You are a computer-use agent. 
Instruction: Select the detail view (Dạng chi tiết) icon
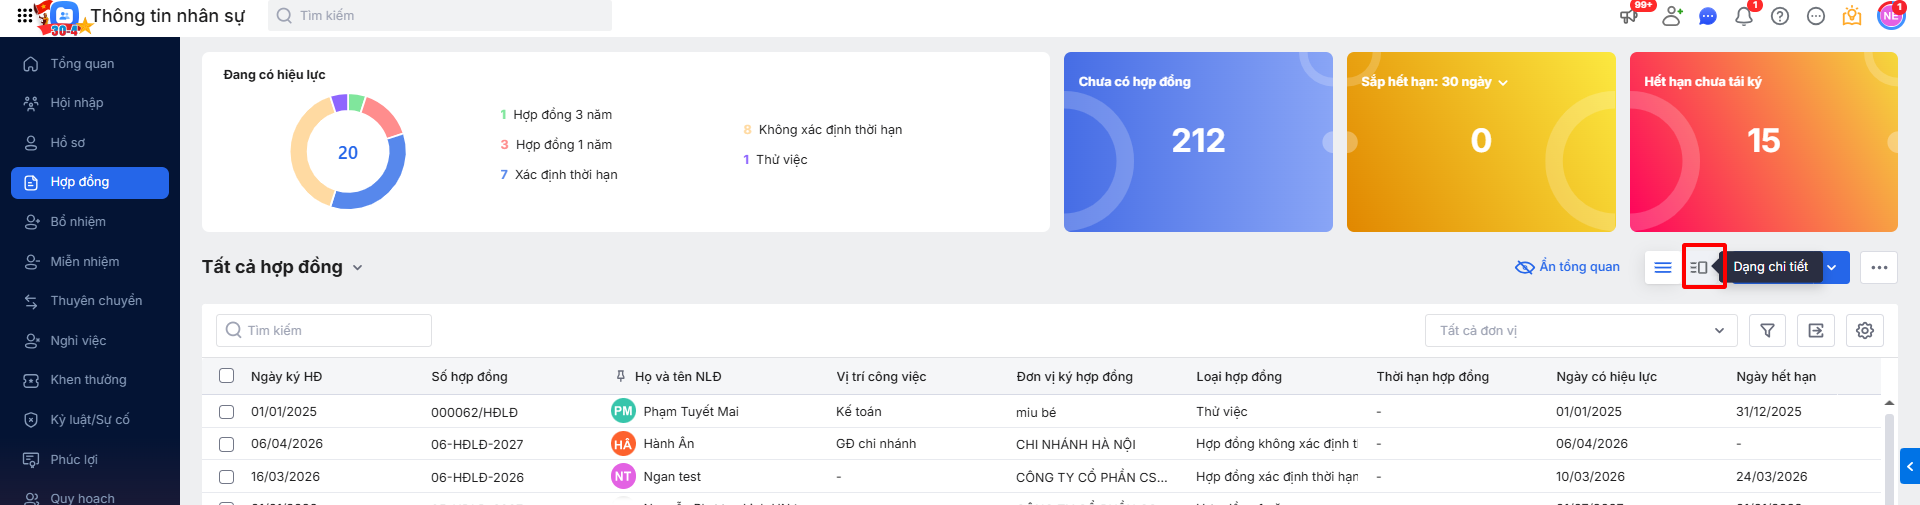pyautogui.click(x=1699, y=267)
